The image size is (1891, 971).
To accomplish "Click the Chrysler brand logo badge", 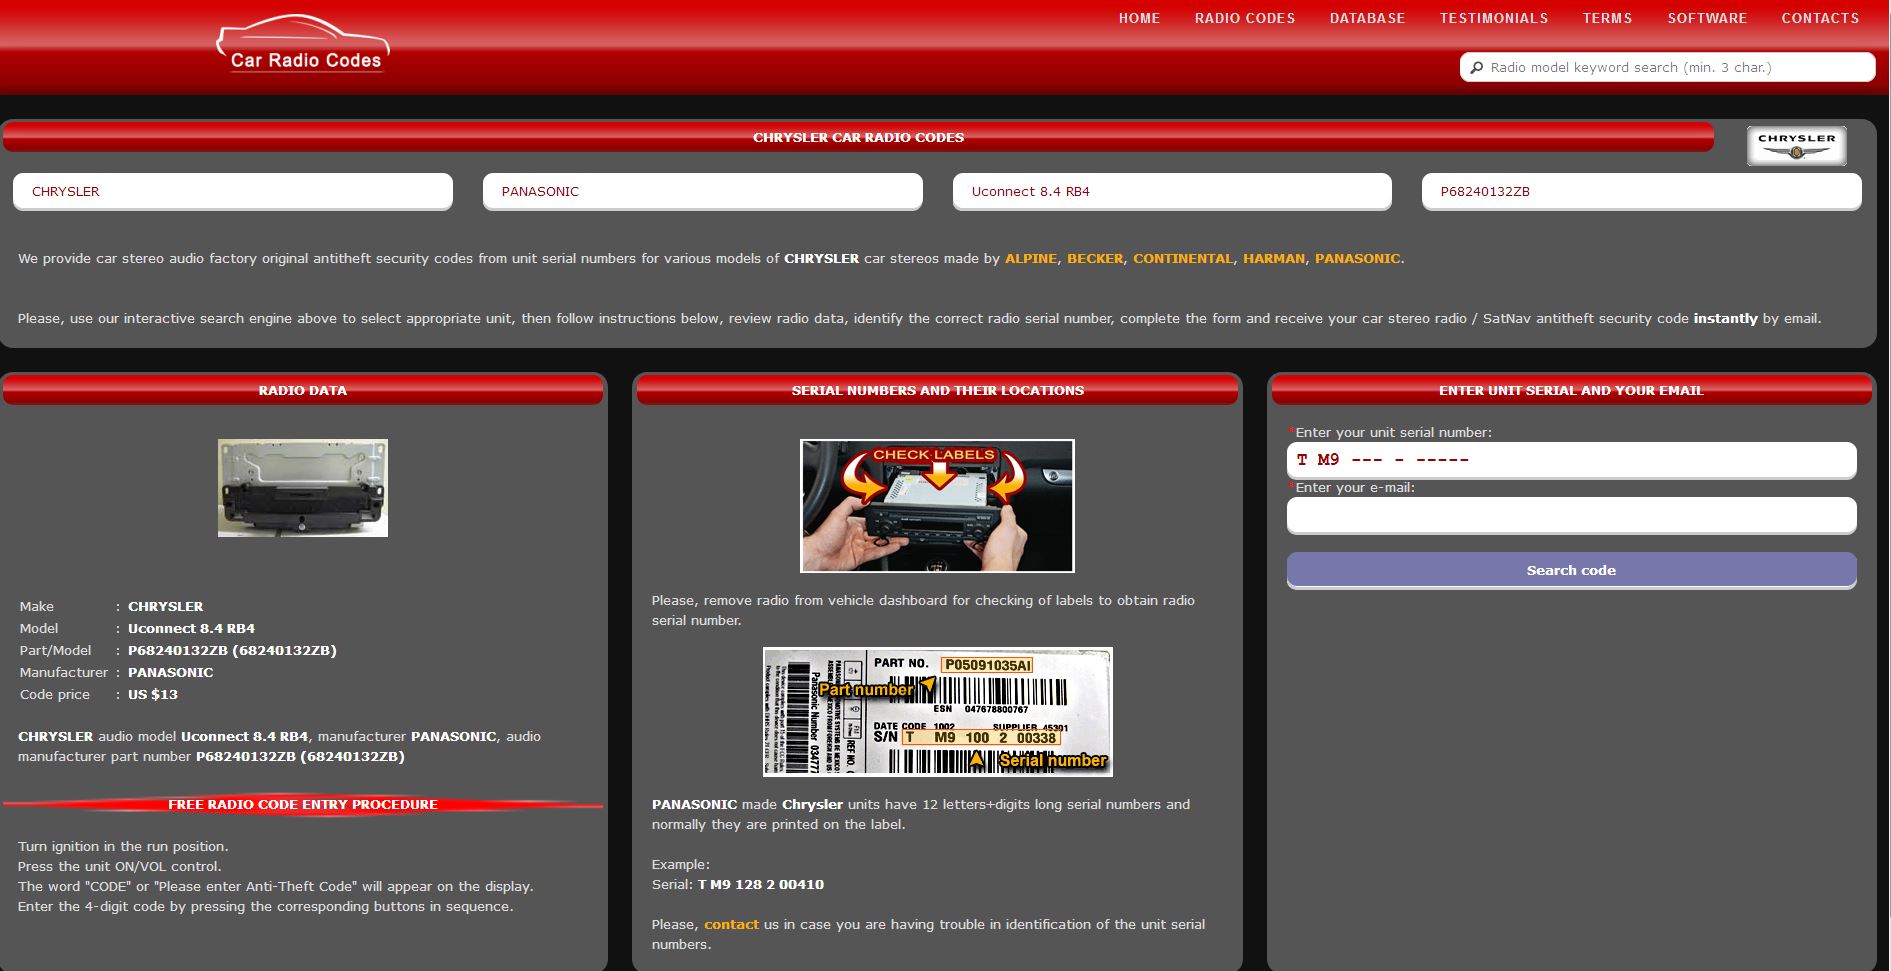I will point(1796,145).
